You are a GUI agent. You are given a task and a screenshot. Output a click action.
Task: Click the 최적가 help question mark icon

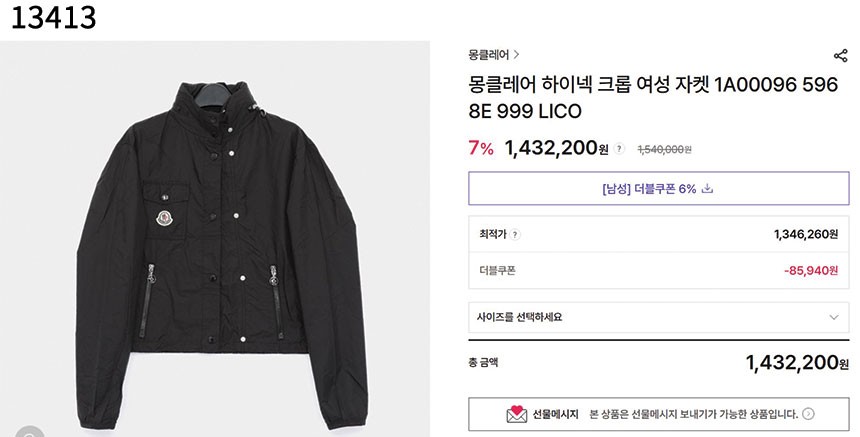pos(515,235)
